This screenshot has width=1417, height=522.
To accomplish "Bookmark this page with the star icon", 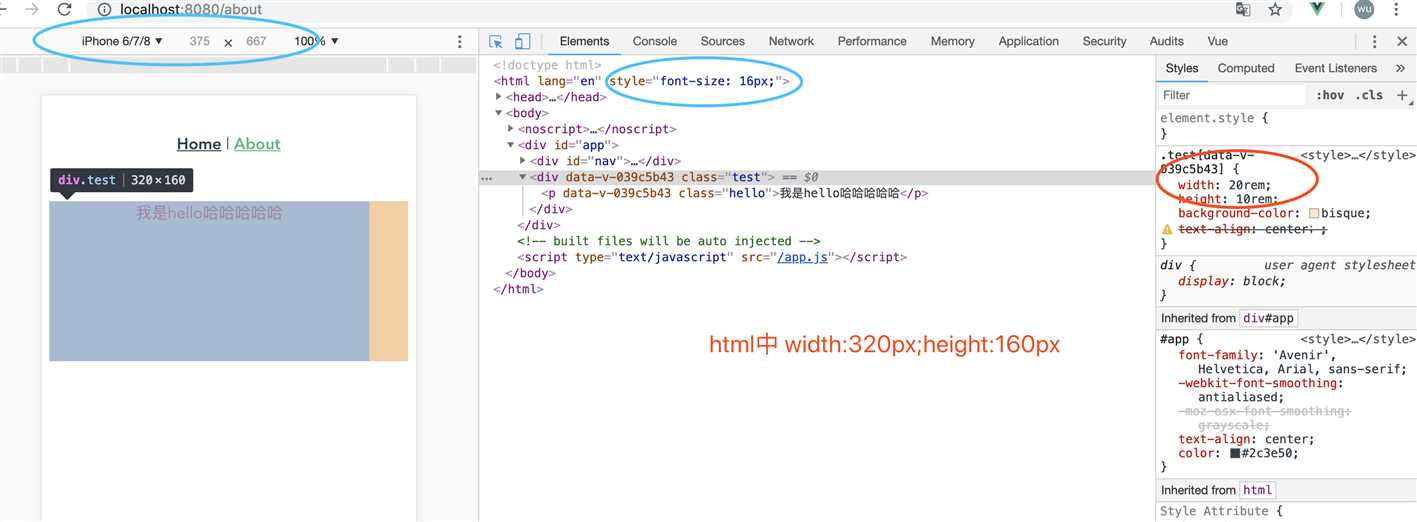I will [x=1275, y=9].
